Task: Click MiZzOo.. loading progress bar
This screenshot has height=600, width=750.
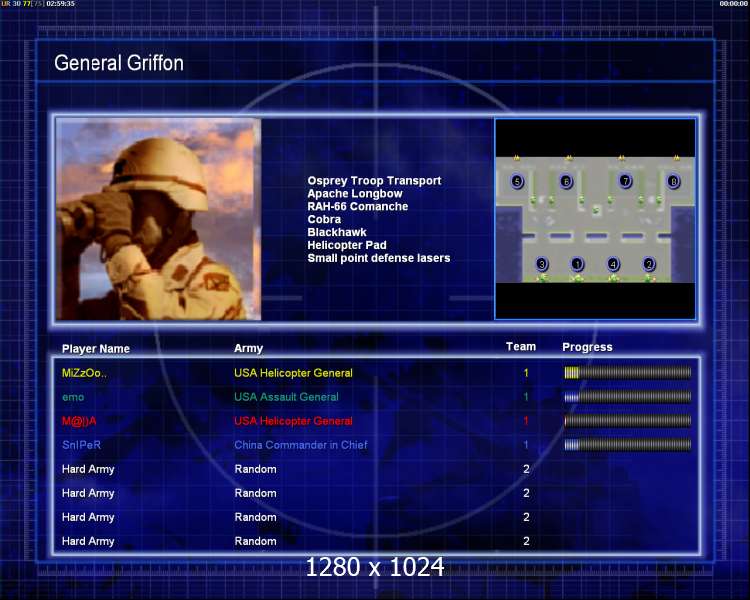Action: 628,372
